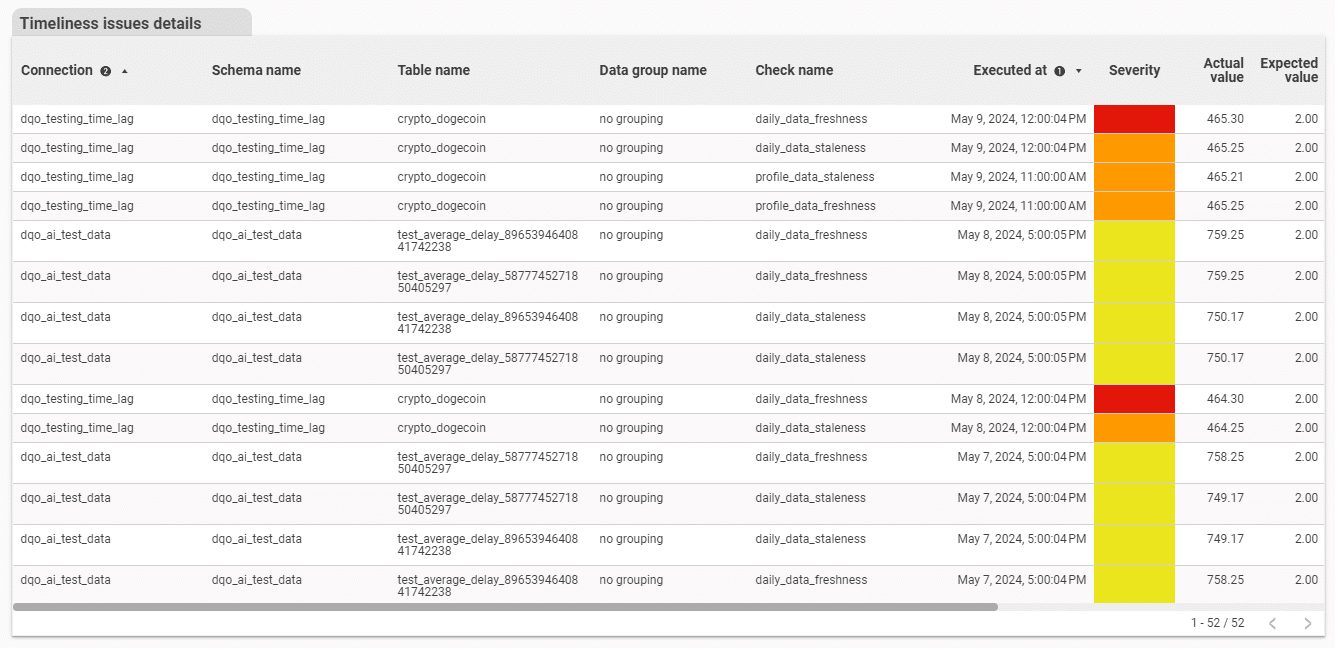Click the yellow severity swatch for May 8 freshness
1335x648 pixels.
1135,235
